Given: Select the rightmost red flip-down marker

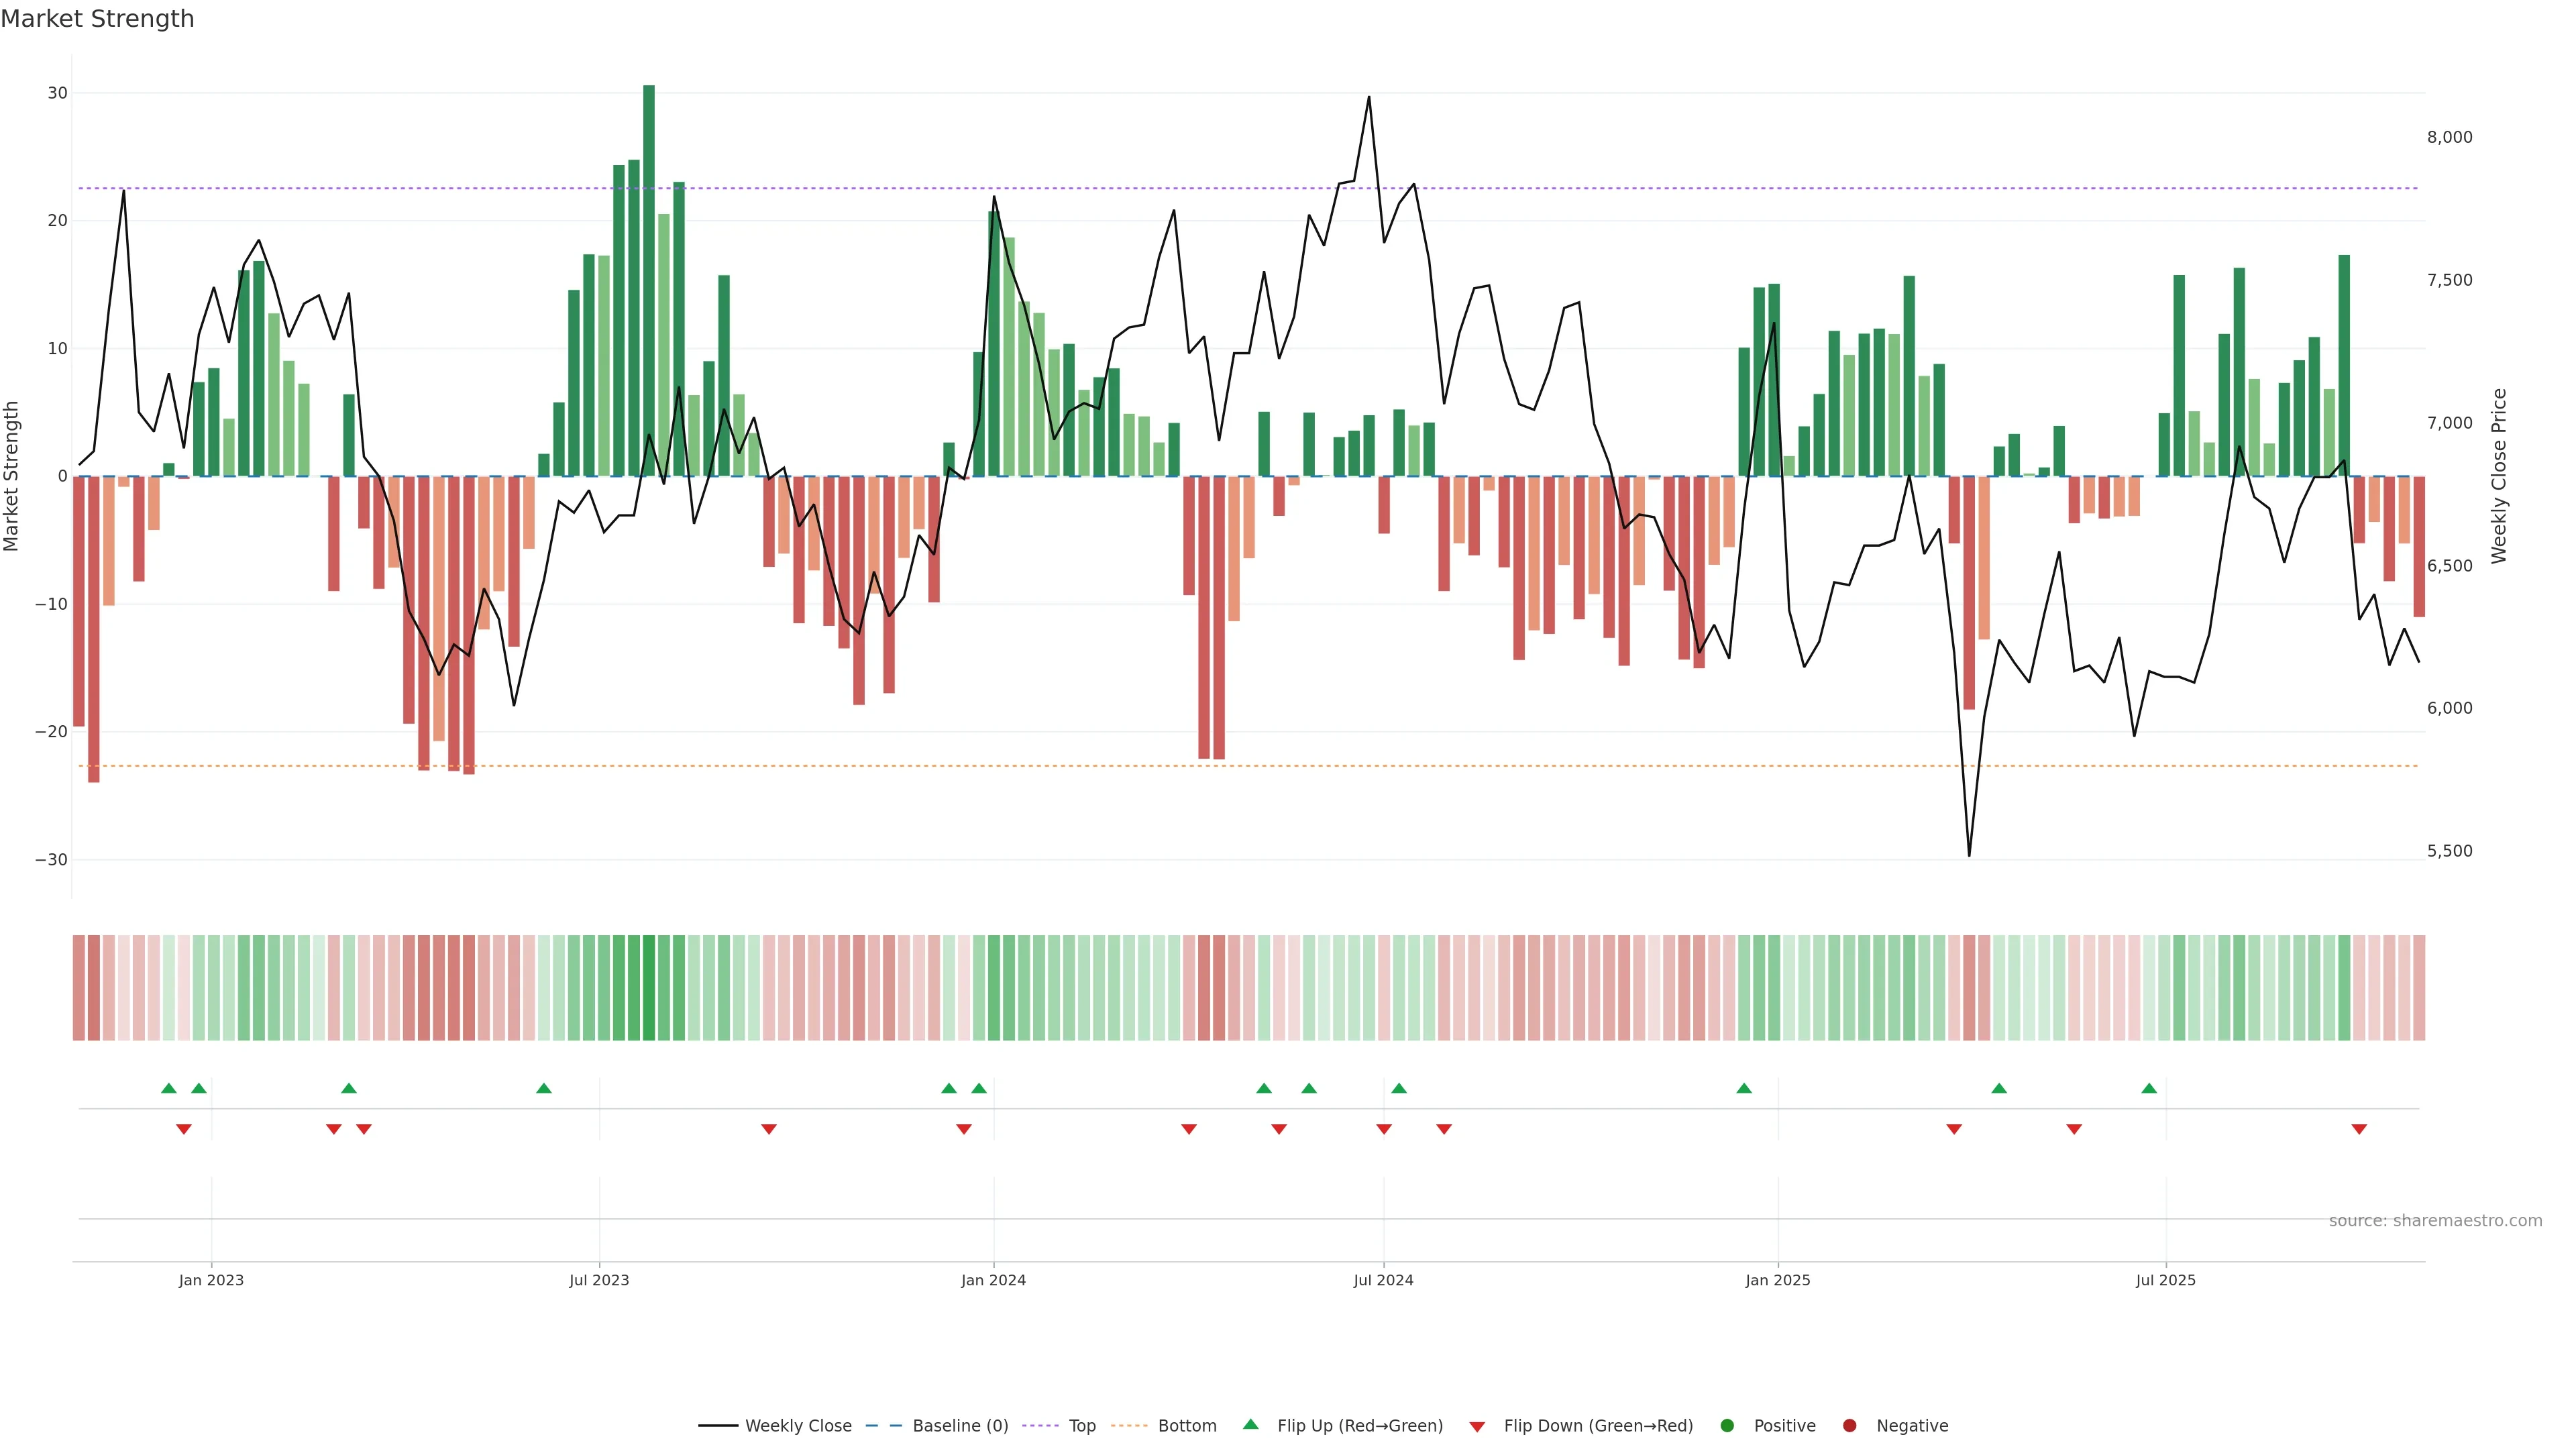Looking at the screenshot, I should [x=2359, y=1129].
